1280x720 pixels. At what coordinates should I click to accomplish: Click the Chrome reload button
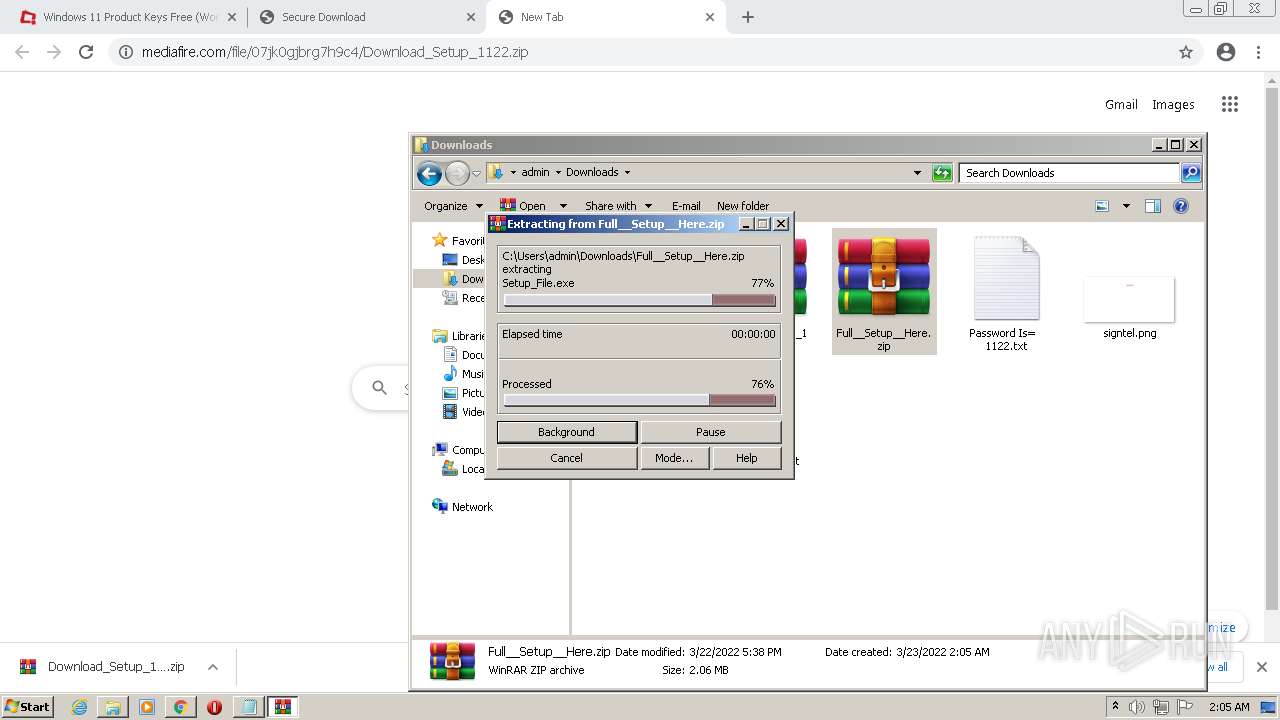[86, 52]
